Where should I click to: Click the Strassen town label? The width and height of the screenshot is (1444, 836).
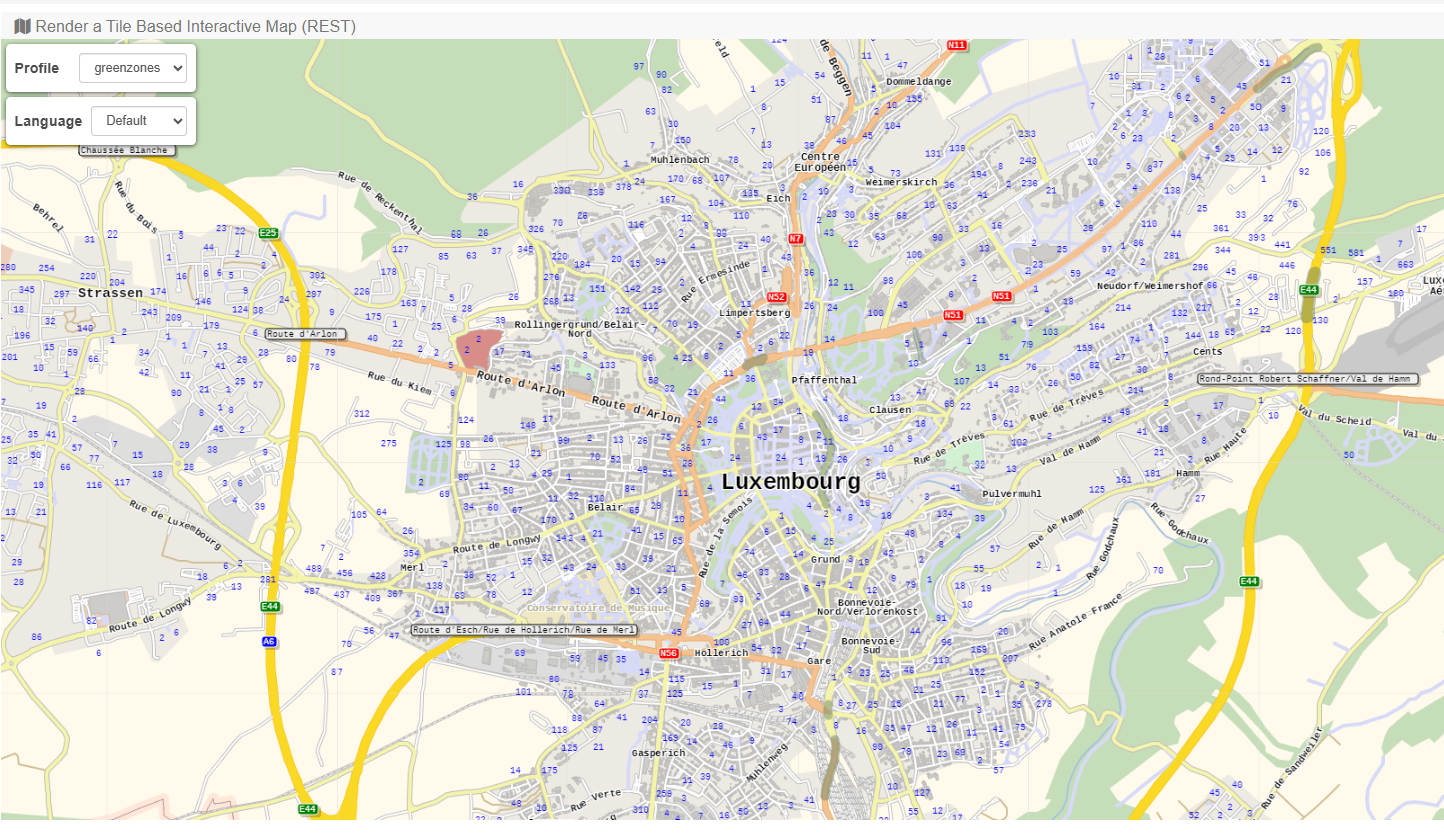[110, 293]
